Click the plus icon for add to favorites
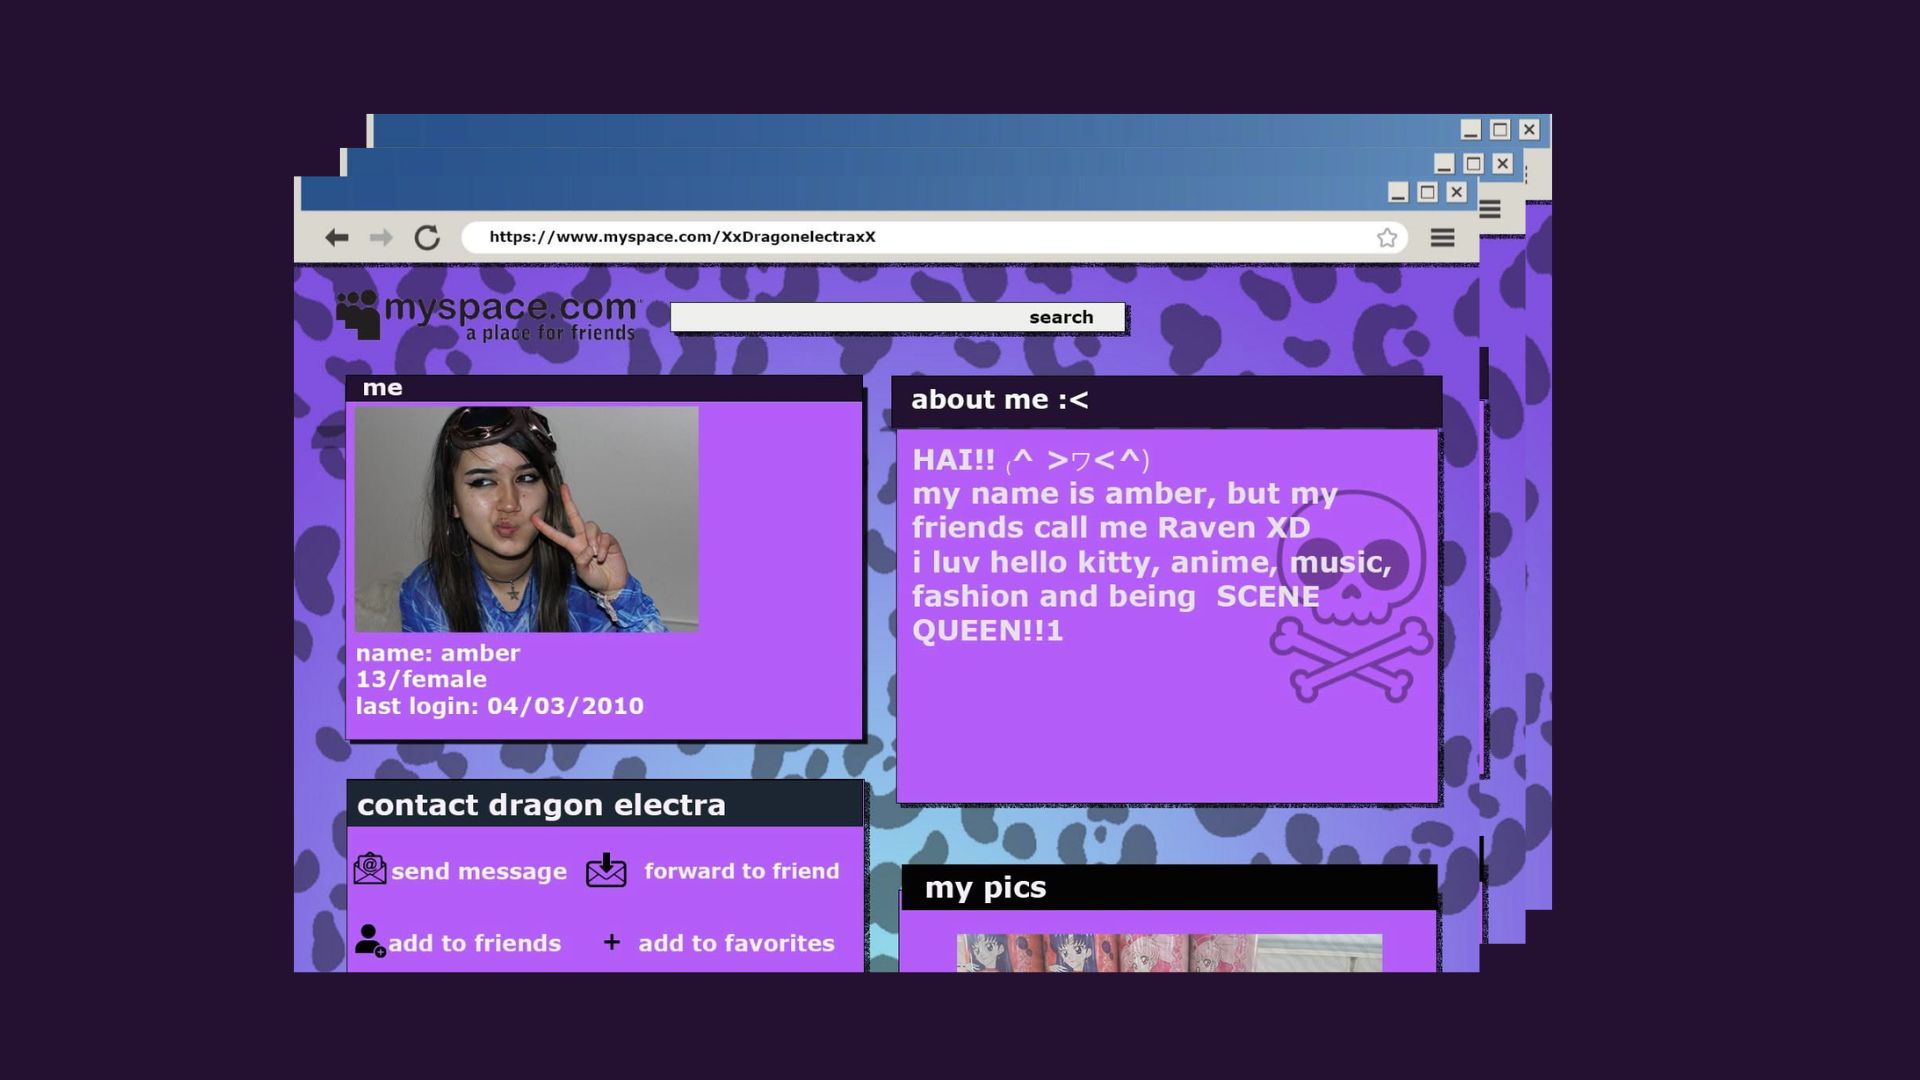This screenshot has width=1920, height=1080. pos(612,942)
